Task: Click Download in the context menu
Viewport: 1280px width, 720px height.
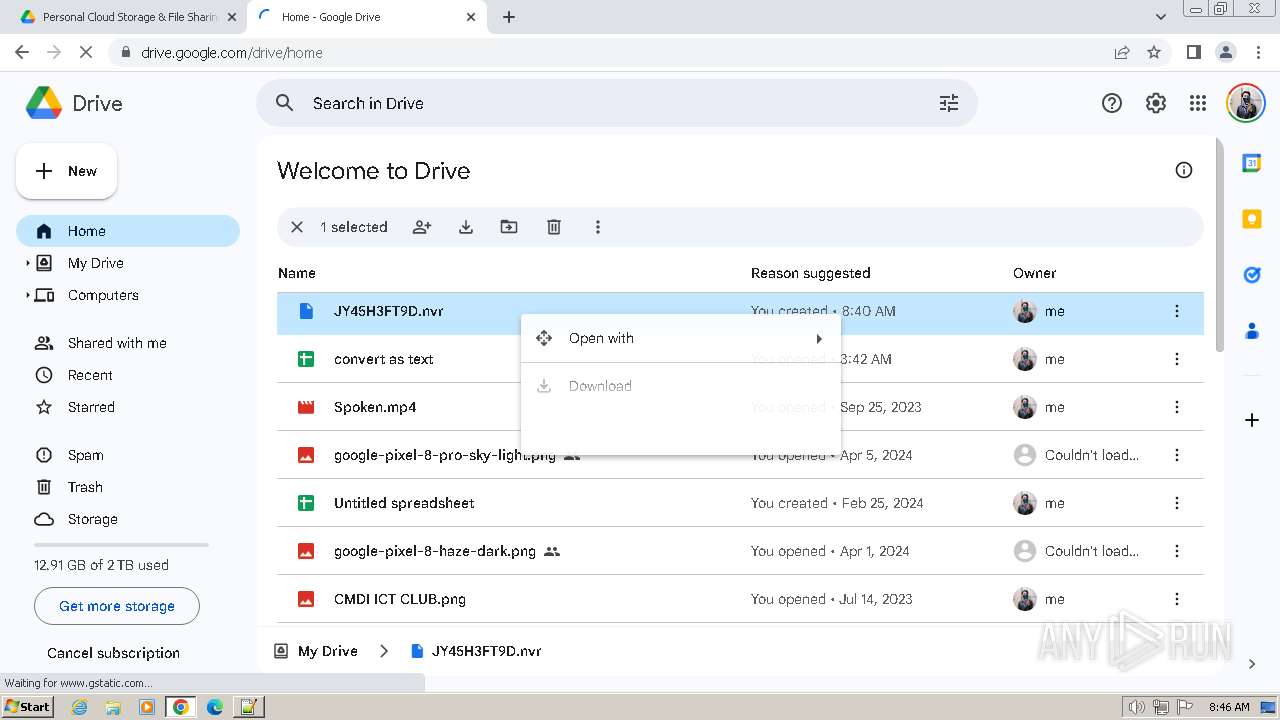Action: (x=681, y=386)
